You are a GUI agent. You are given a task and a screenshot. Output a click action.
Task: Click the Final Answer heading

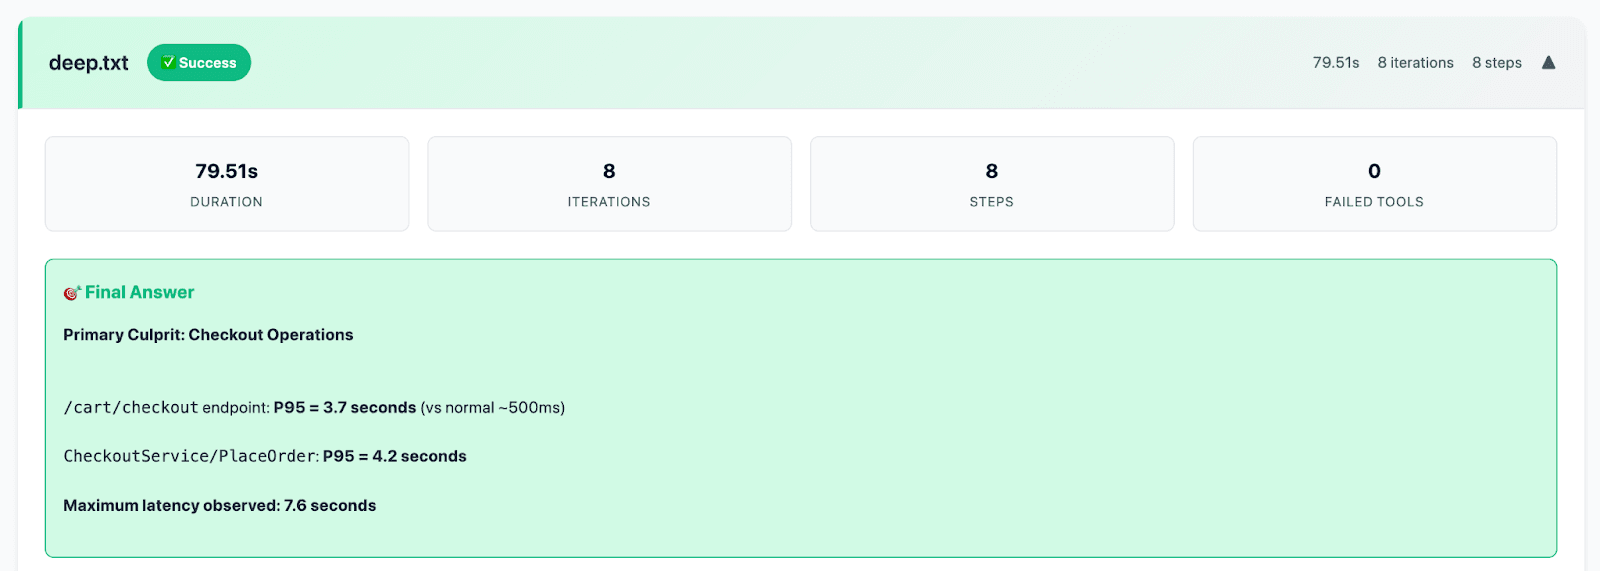point(139,293)
